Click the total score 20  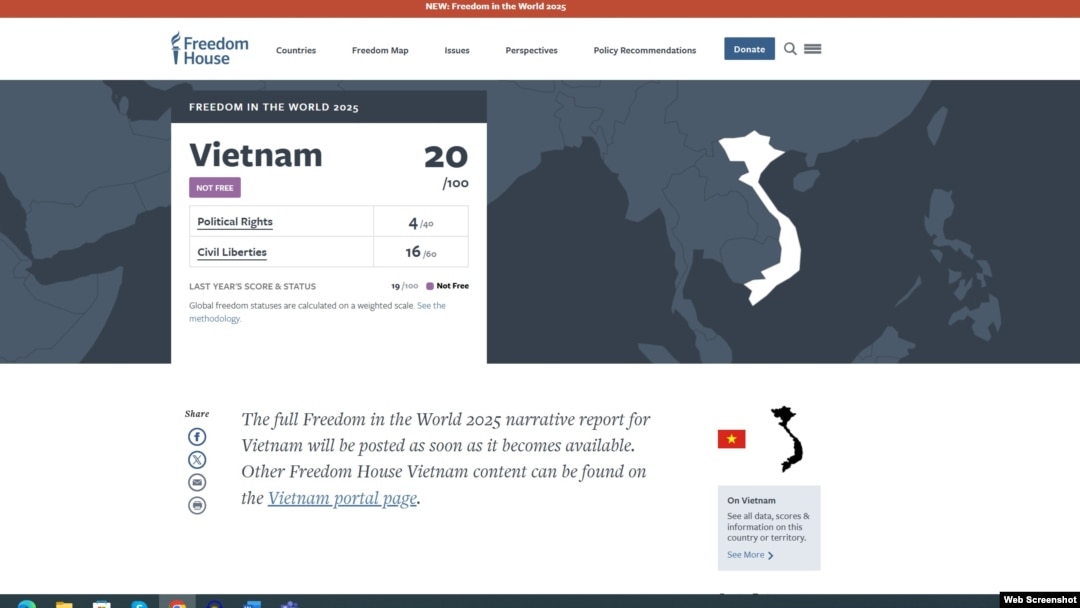click(x=446, y=156)
